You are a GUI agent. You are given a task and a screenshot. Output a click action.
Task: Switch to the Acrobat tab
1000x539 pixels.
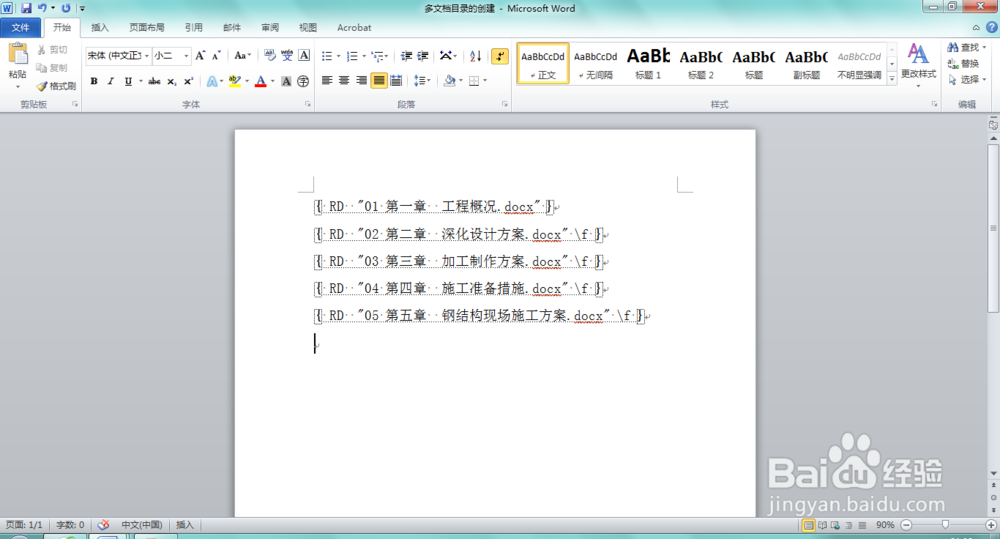pyautogui.click(x=354, y=27)
